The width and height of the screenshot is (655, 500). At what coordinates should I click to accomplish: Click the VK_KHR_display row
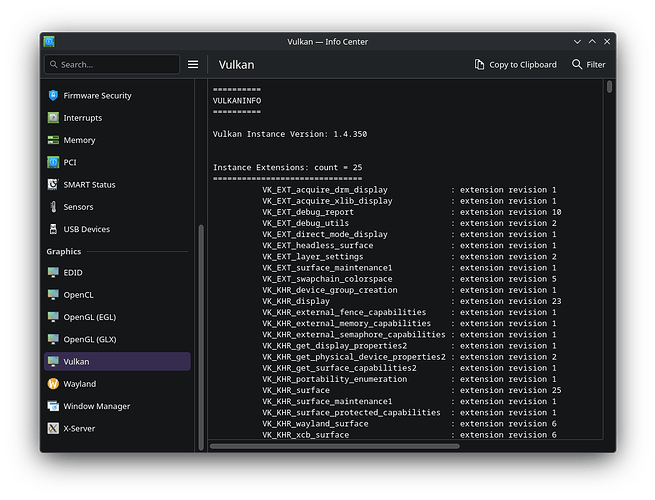(412, 301)
